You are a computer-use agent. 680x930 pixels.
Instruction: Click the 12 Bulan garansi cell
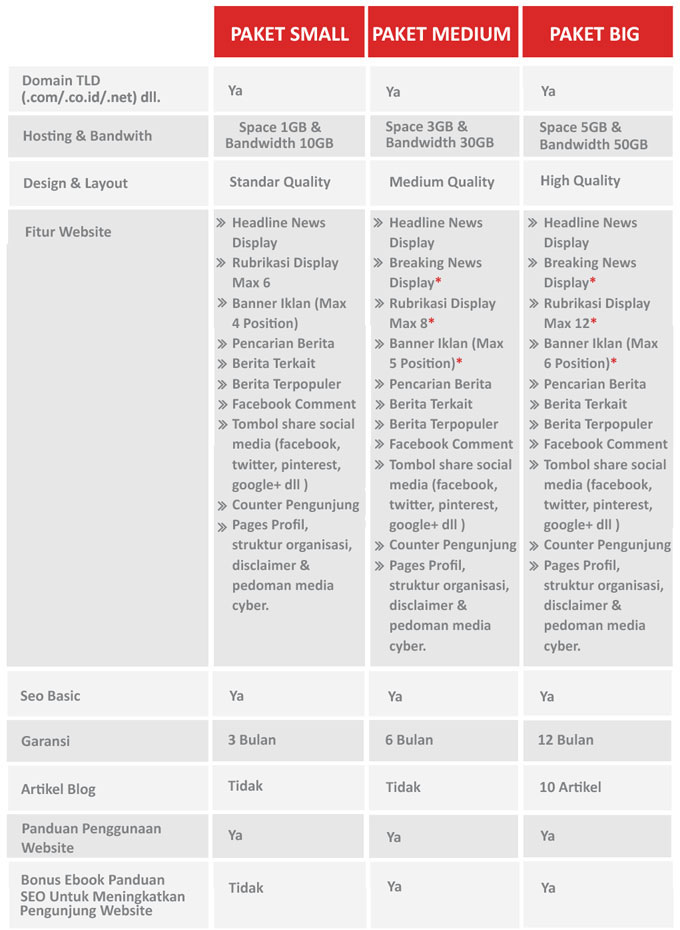pos(565,740)
